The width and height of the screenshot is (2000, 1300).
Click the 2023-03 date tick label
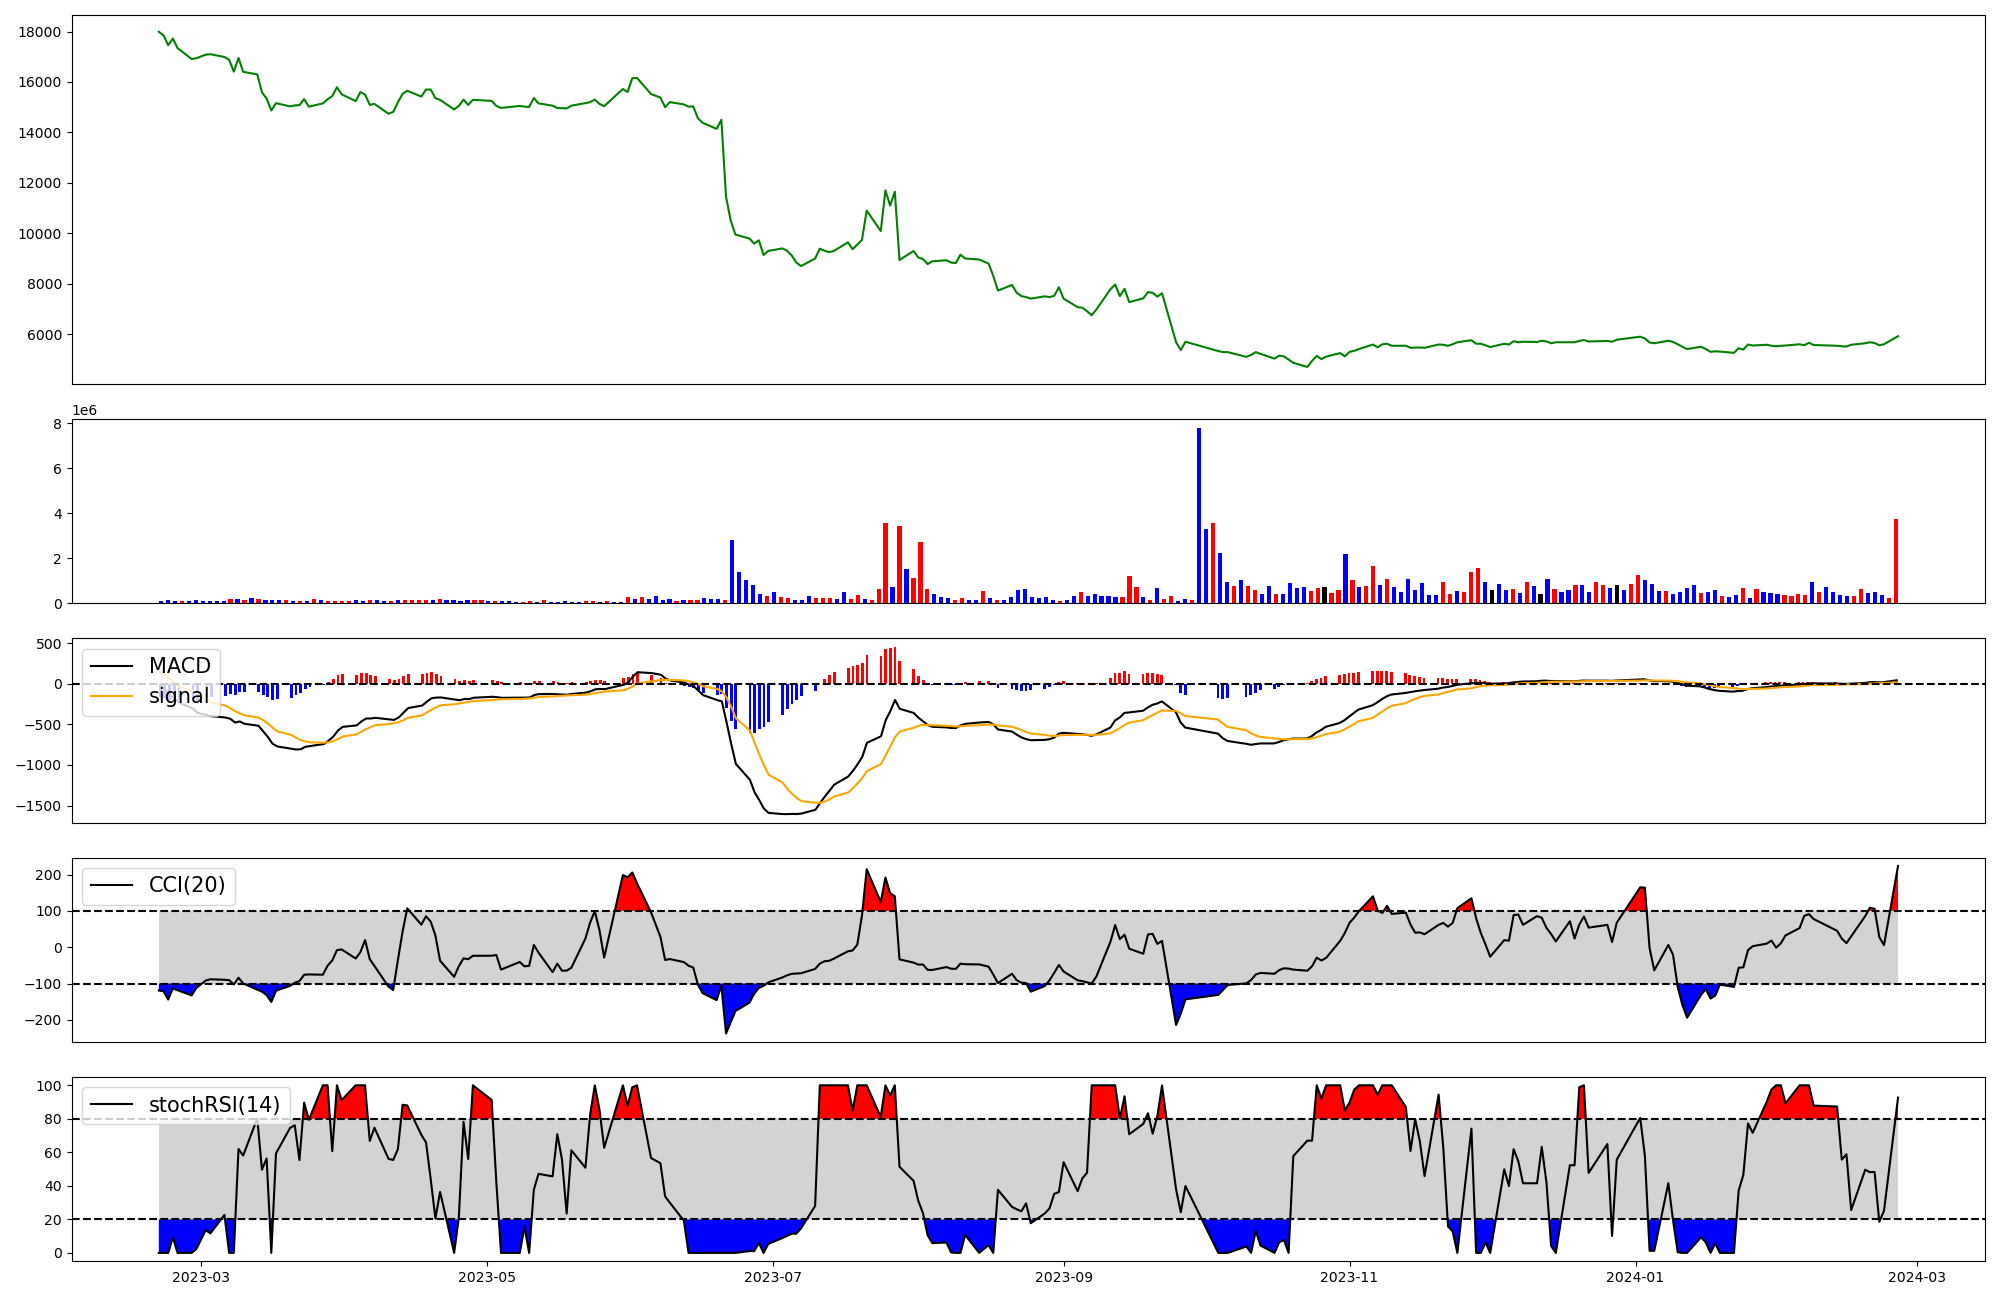click(x=201, y=1277)
